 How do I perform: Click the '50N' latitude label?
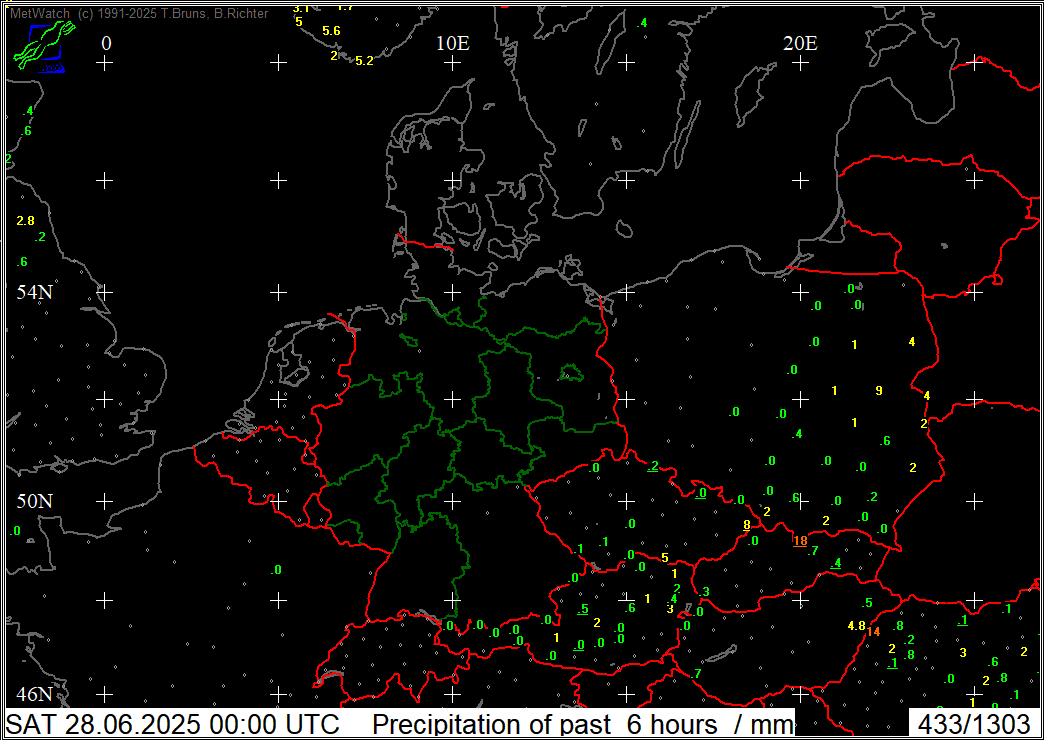click(x=35, y=501)
